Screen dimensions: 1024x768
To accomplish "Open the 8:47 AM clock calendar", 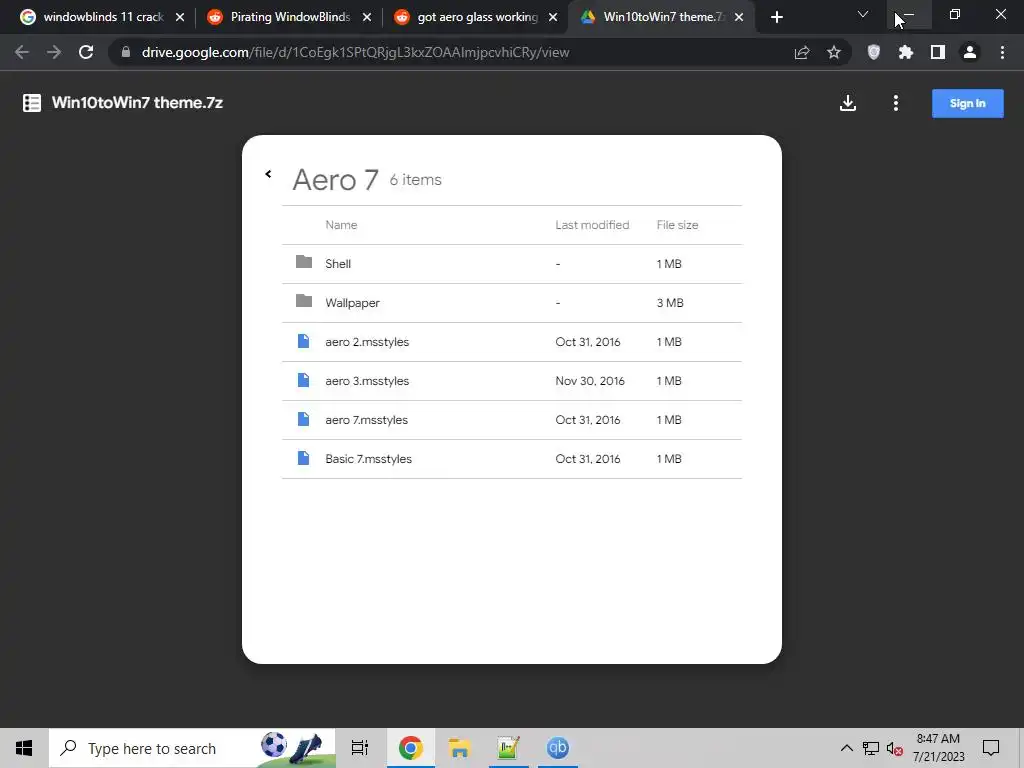I will [938, 748].
